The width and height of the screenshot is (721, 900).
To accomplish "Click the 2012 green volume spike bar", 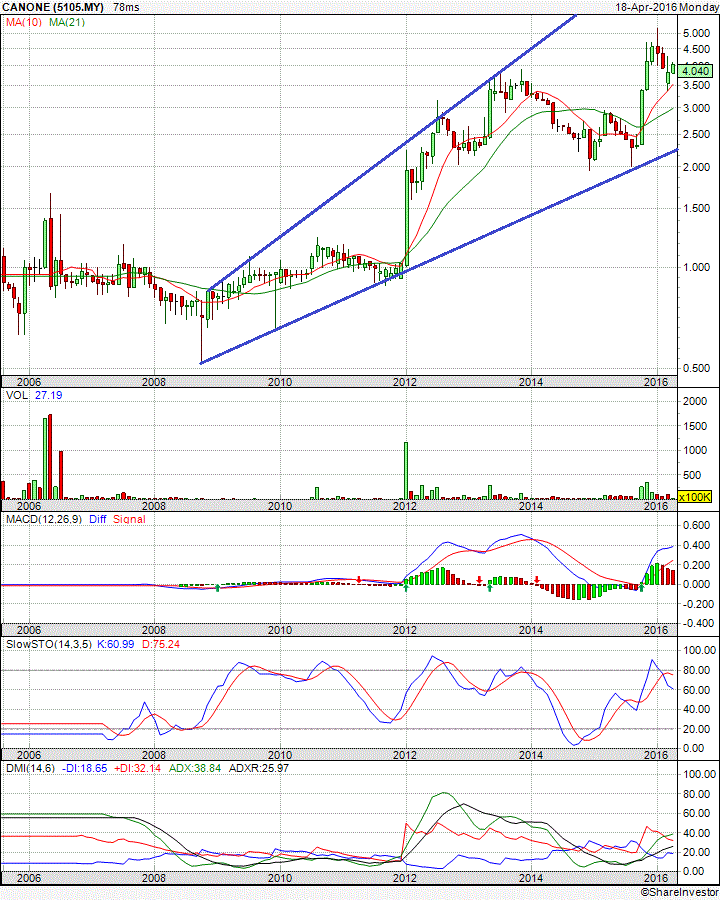I will [x=406, y=471].
